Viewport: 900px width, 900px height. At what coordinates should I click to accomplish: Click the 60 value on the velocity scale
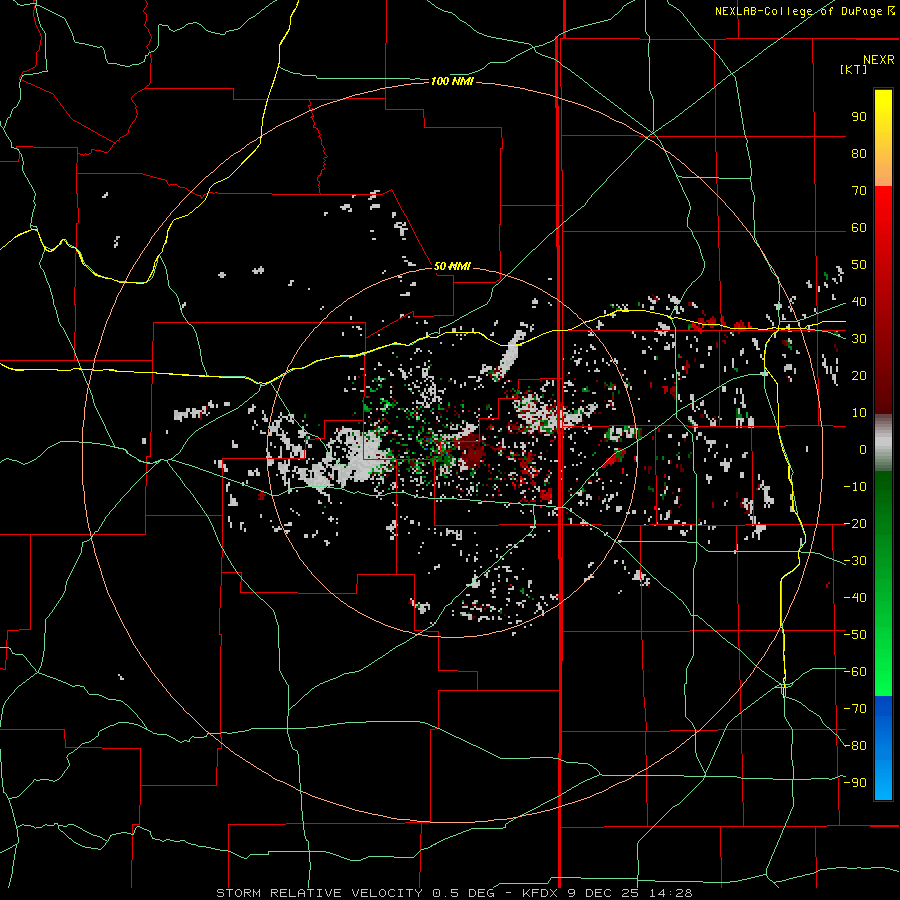coord(859,227)
